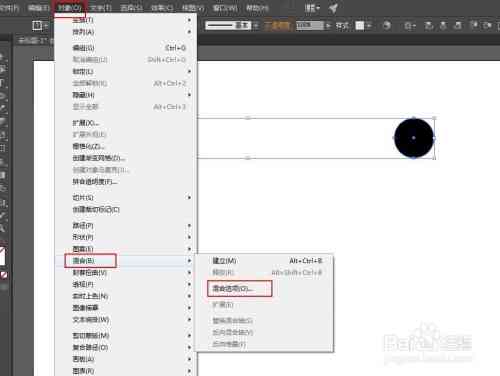Expand the 排列(A) submenu
The width and height of the screenshot is (500, 376).
pyautogui.click(x=126, y=32)
